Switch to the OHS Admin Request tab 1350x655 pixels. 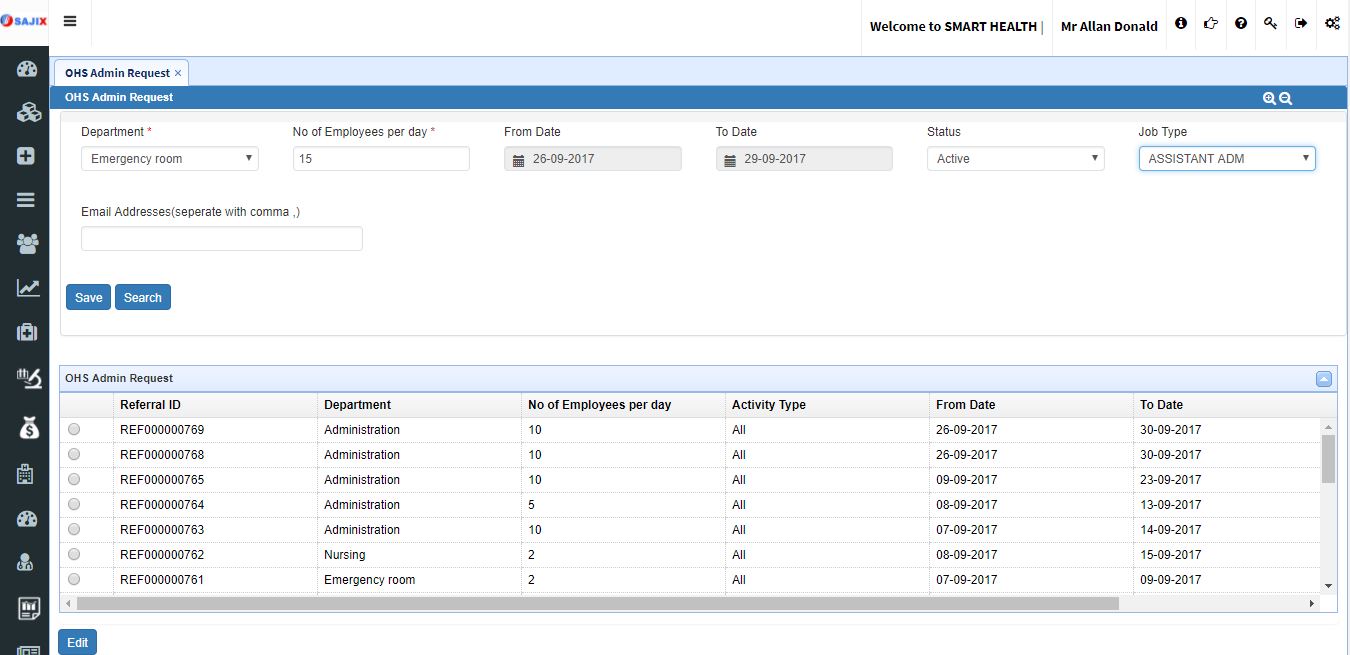(117, 73)
